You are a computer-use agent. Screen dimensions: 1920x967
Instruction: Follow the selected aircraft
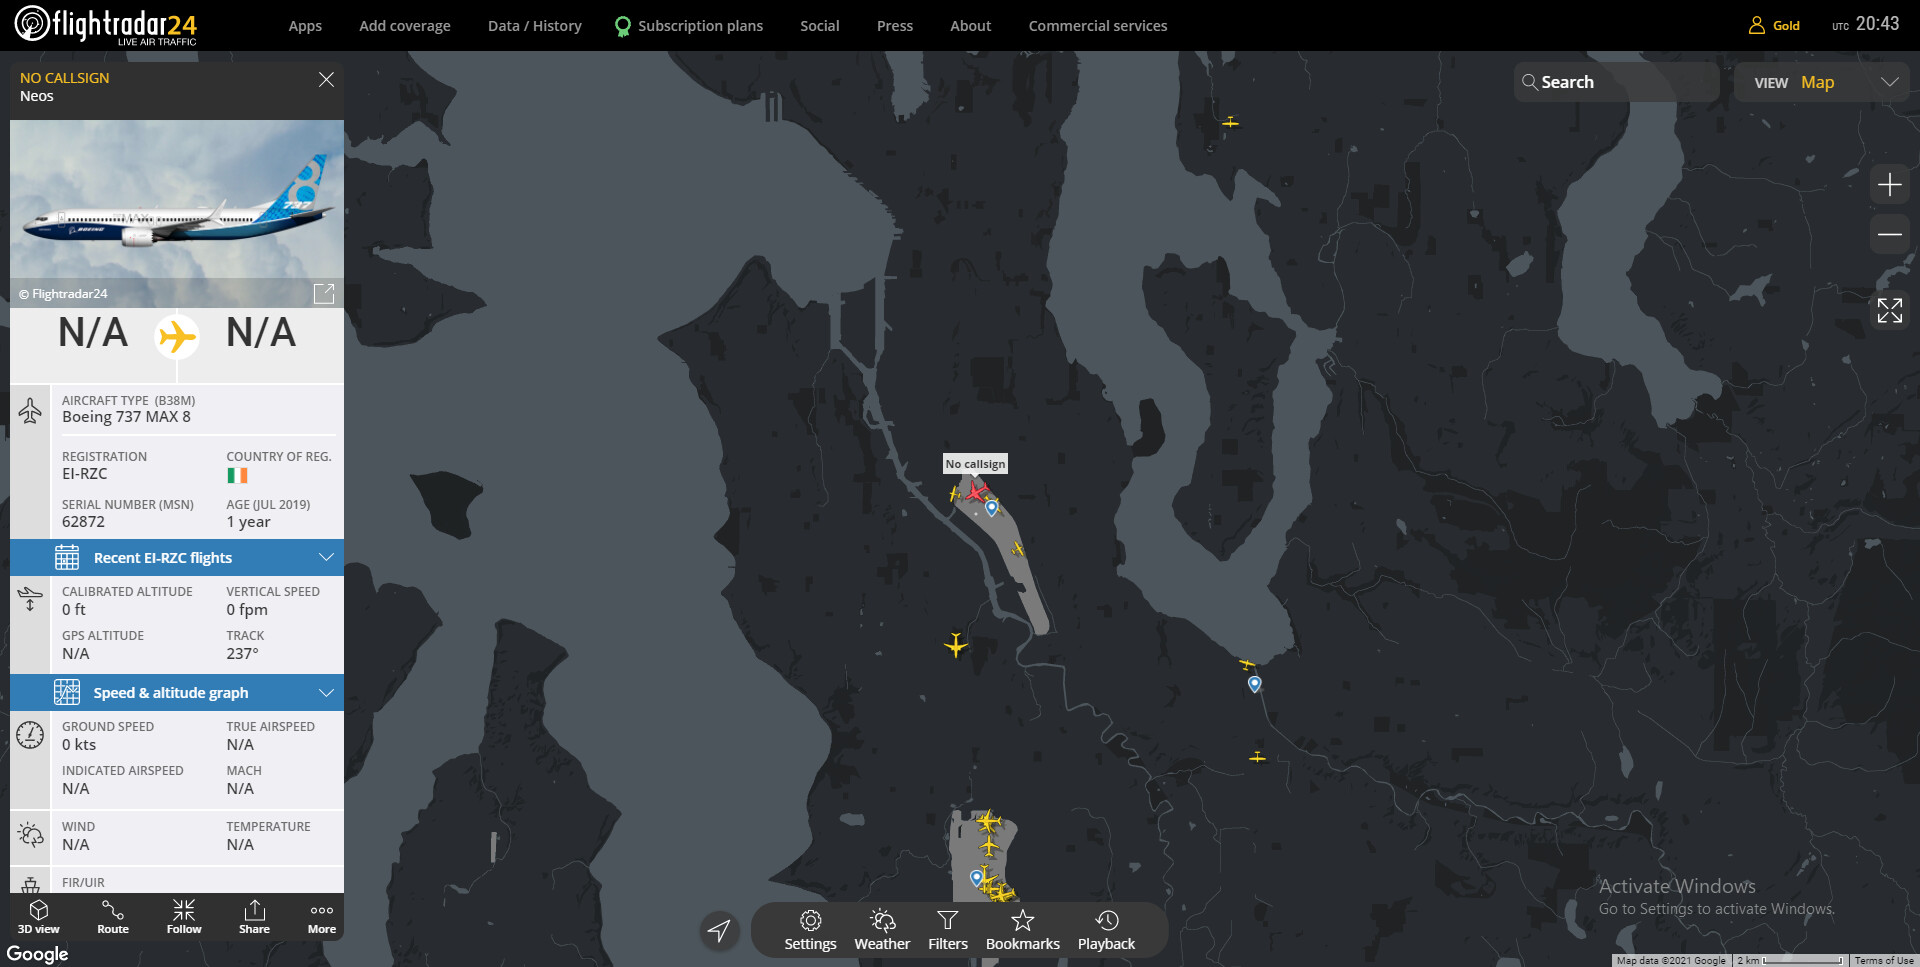(x=184, y=916)
